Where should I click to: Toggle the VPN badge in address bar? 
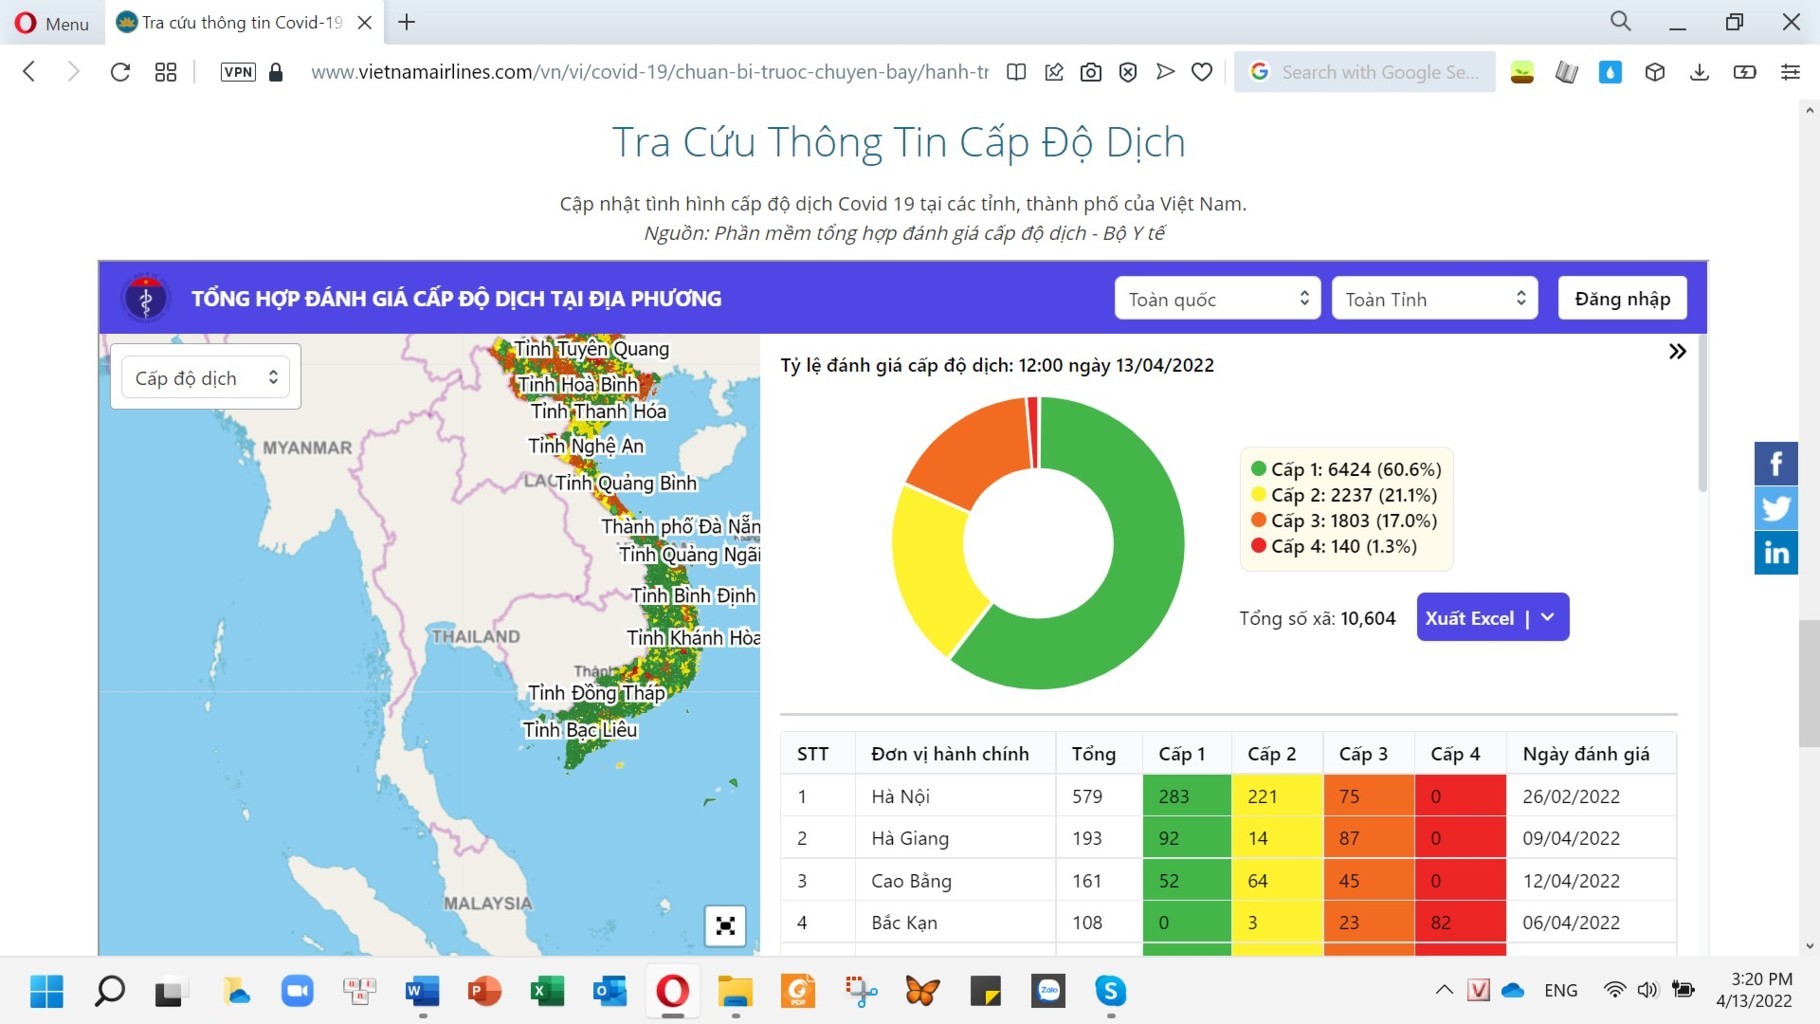coord(238,72)
